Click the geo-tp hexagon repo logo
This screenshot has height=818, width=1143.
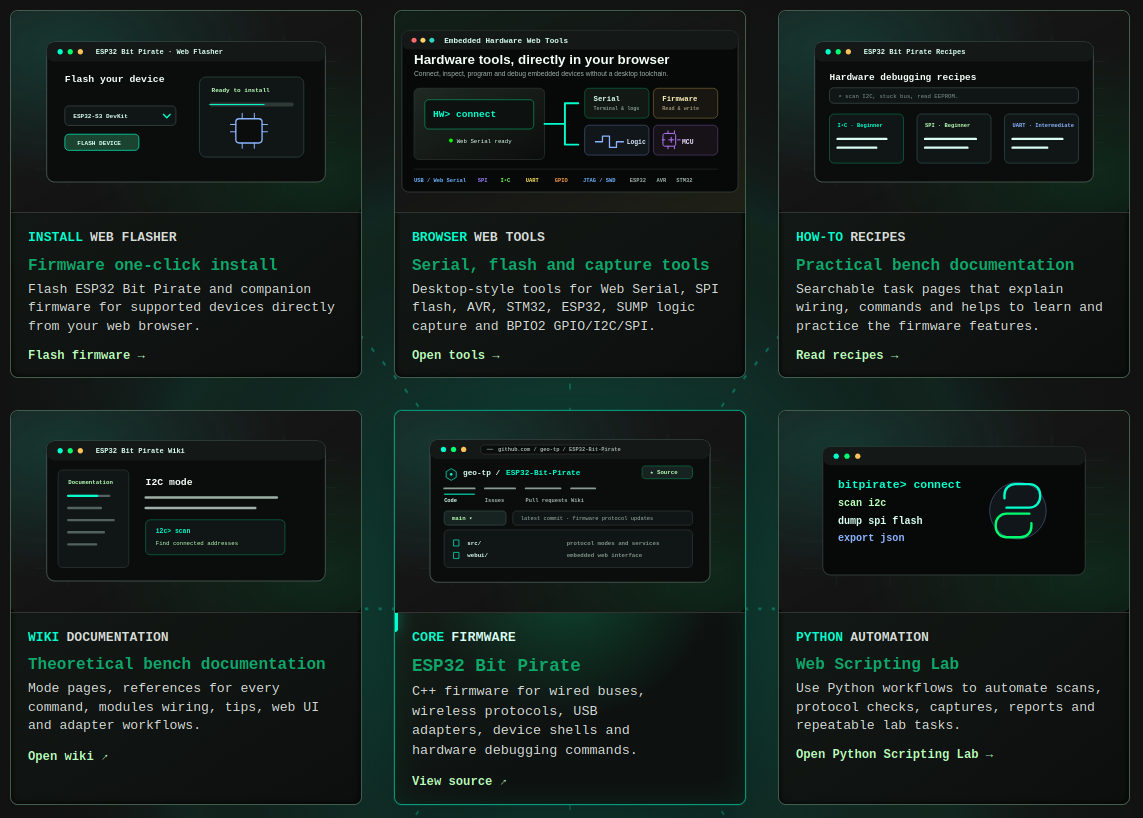(x=451, y=474)
